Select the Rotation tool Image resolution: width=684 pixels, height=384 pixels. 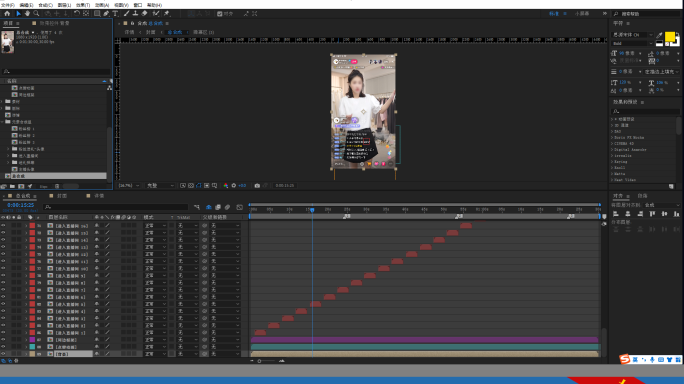[x=77, y=14]
